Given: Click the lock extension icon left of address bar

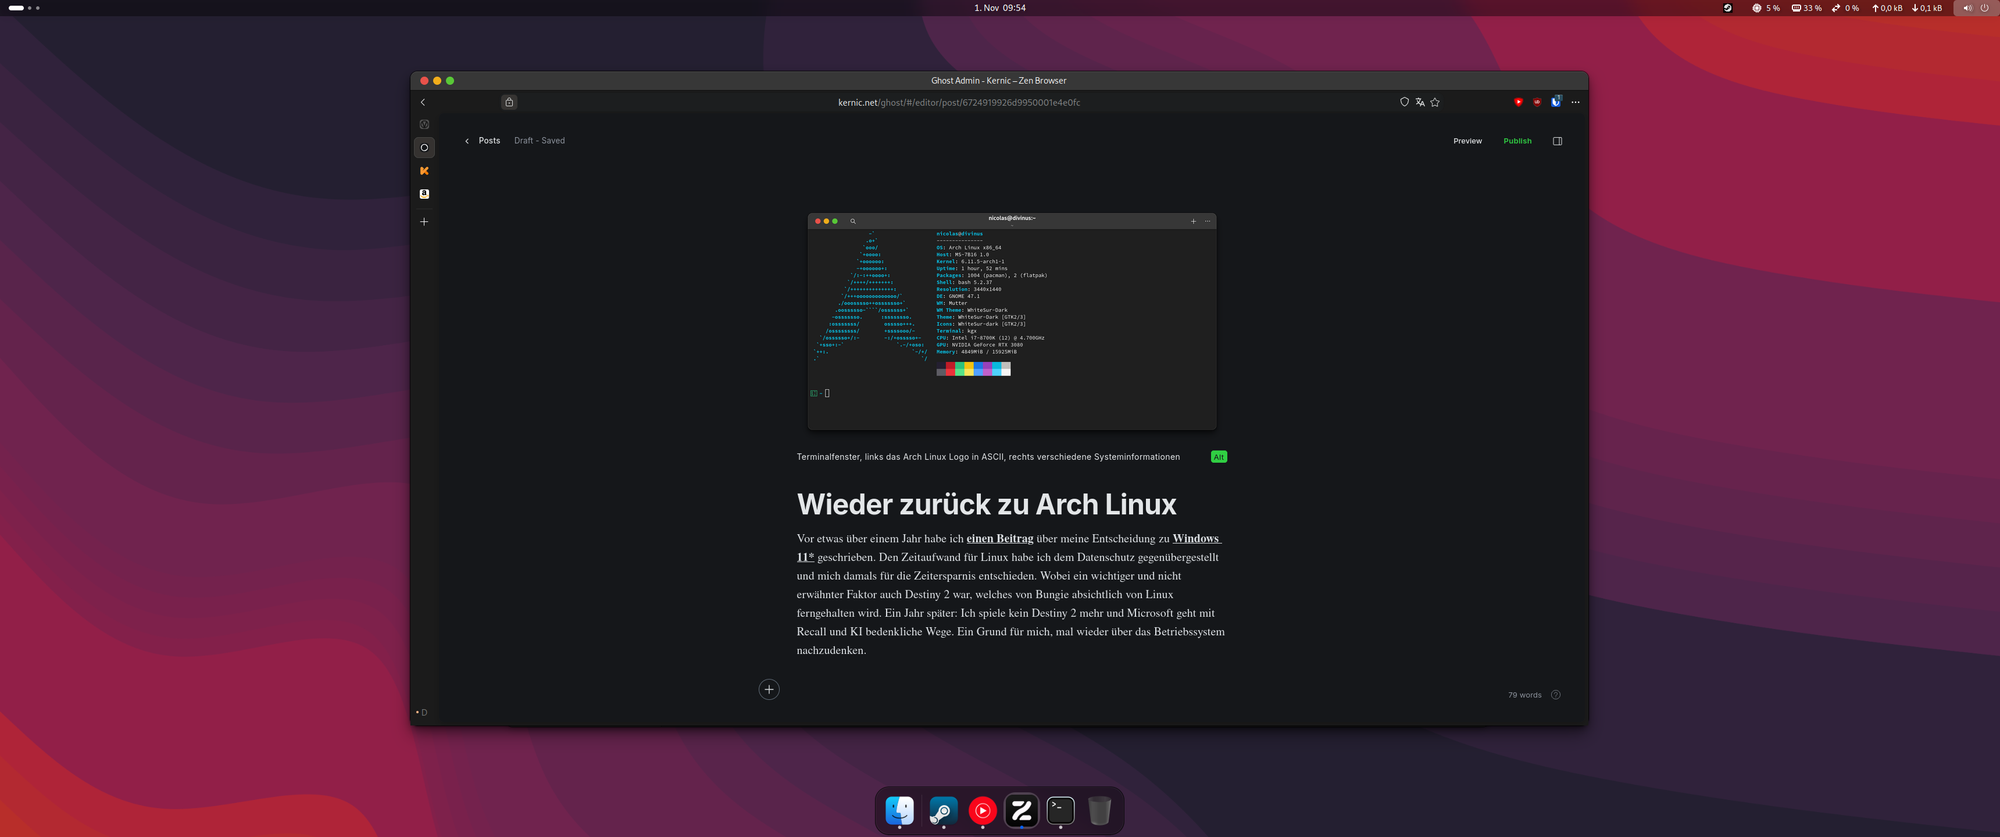Looking at the screenshot, I should coord(509,102).
